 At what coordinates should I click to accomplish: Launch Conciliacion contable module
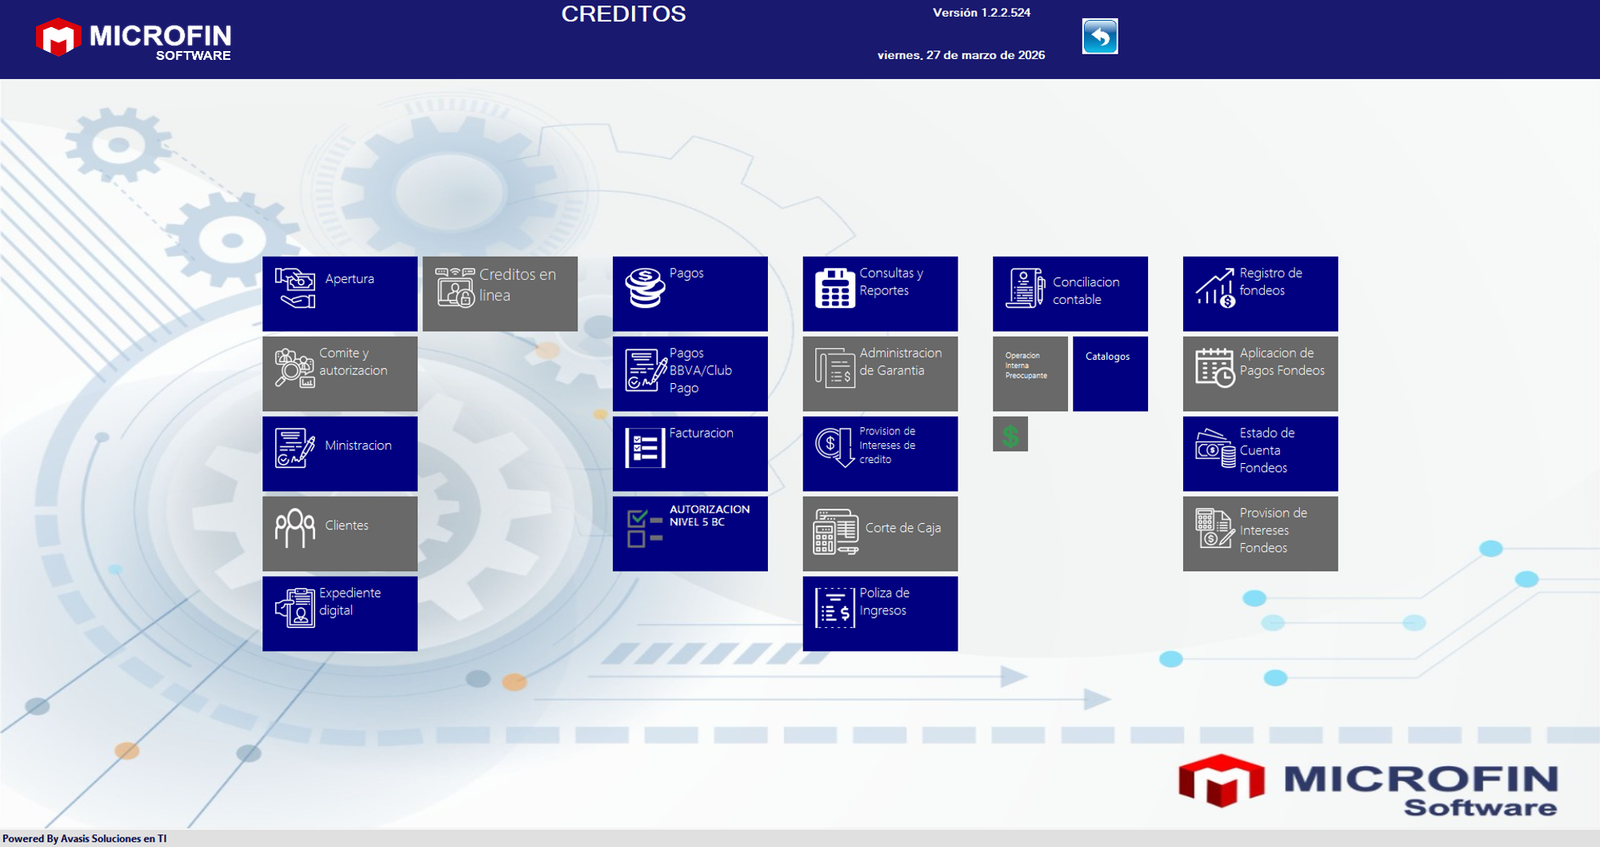(1070, 293)
